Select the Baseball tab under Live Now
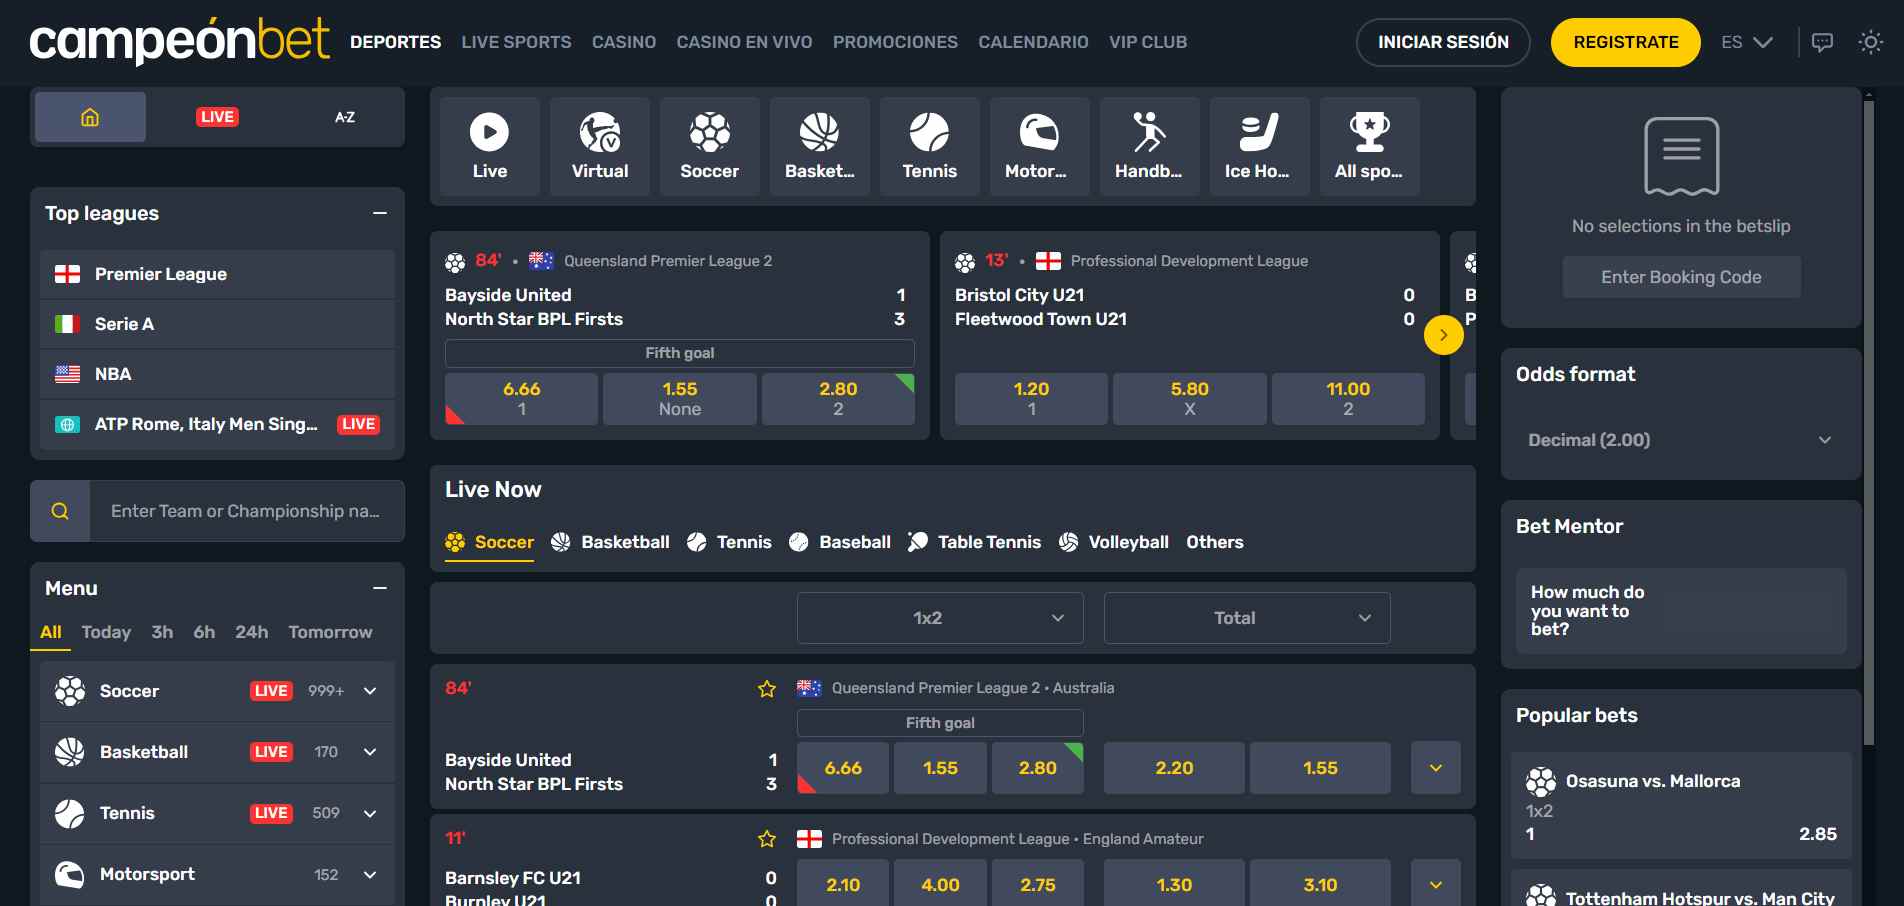The height and width of the screenshot is (906, 1904). pyautogui.click(x=839, y=542)
